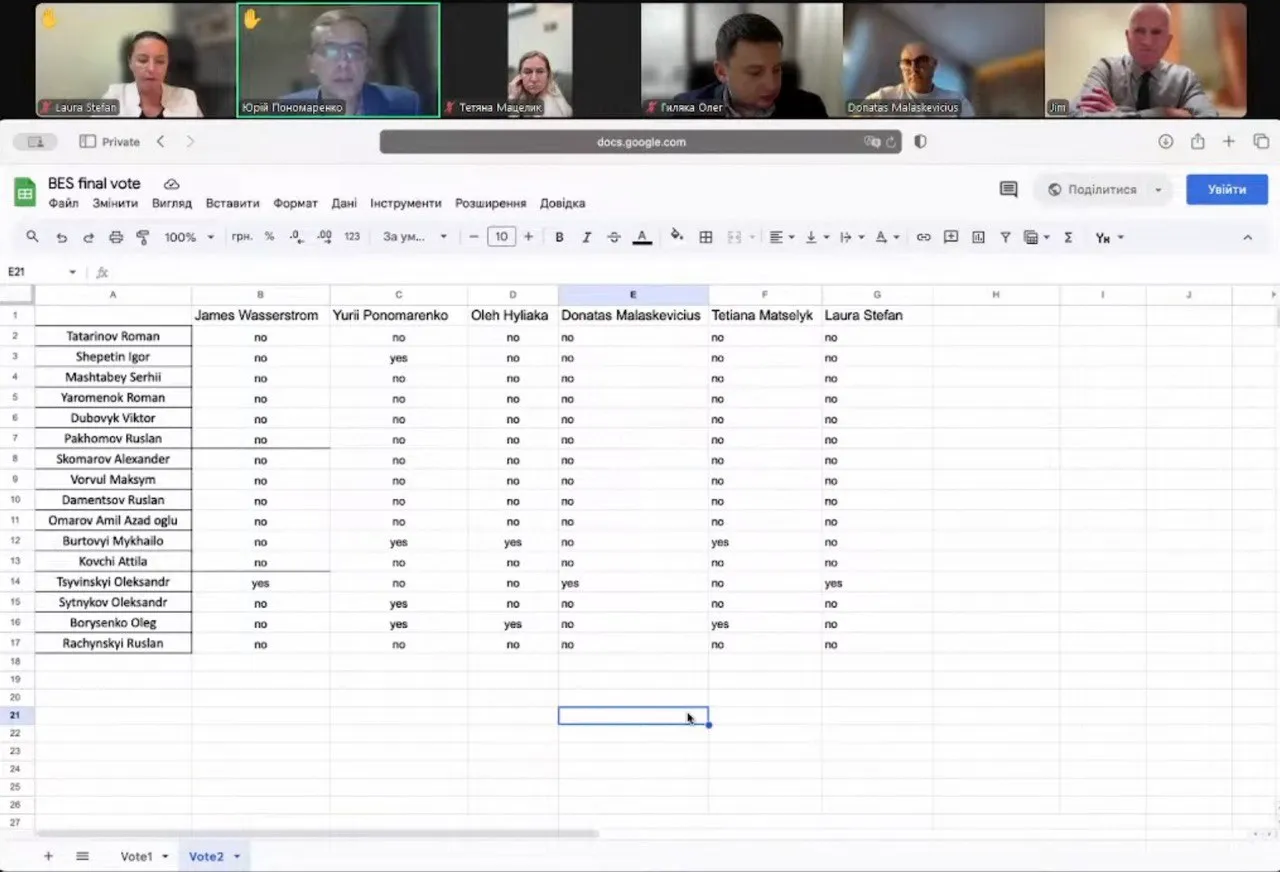Toggle bold formatting

coord(559,237)
